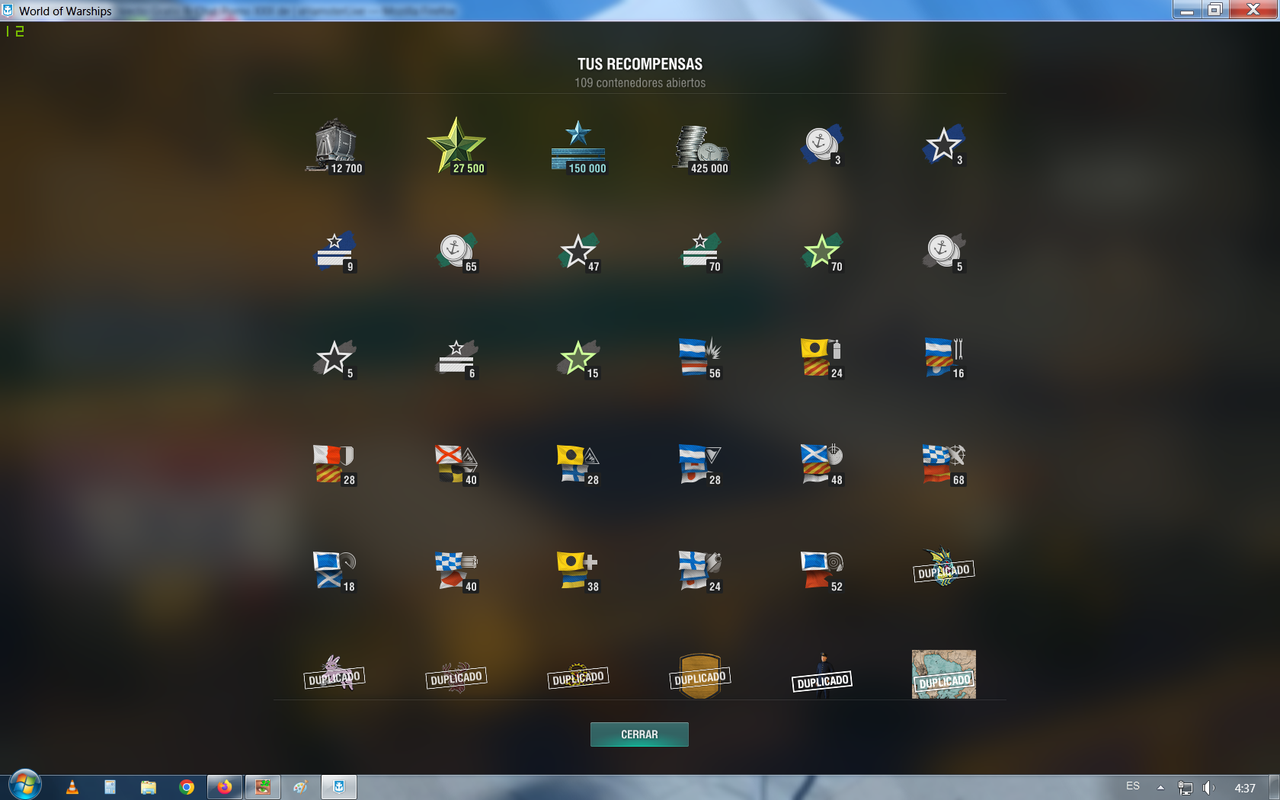1280x800 pixels.
Task: Click the gray anchor coin bonus with 5
Action: [x=944, y=252]
